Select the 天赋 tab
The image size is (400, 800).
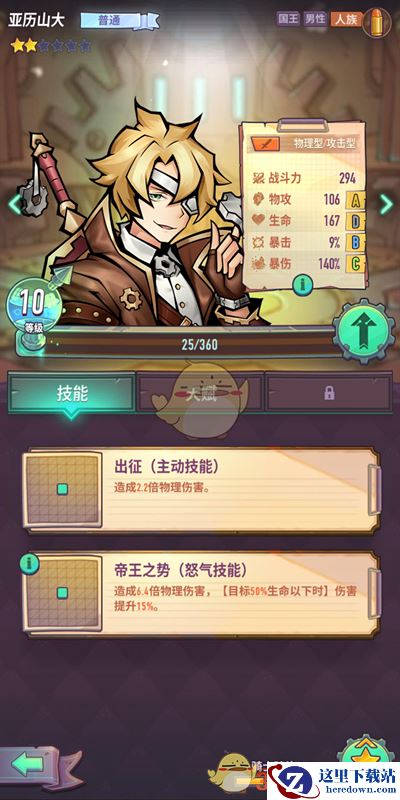pos(200,393)
